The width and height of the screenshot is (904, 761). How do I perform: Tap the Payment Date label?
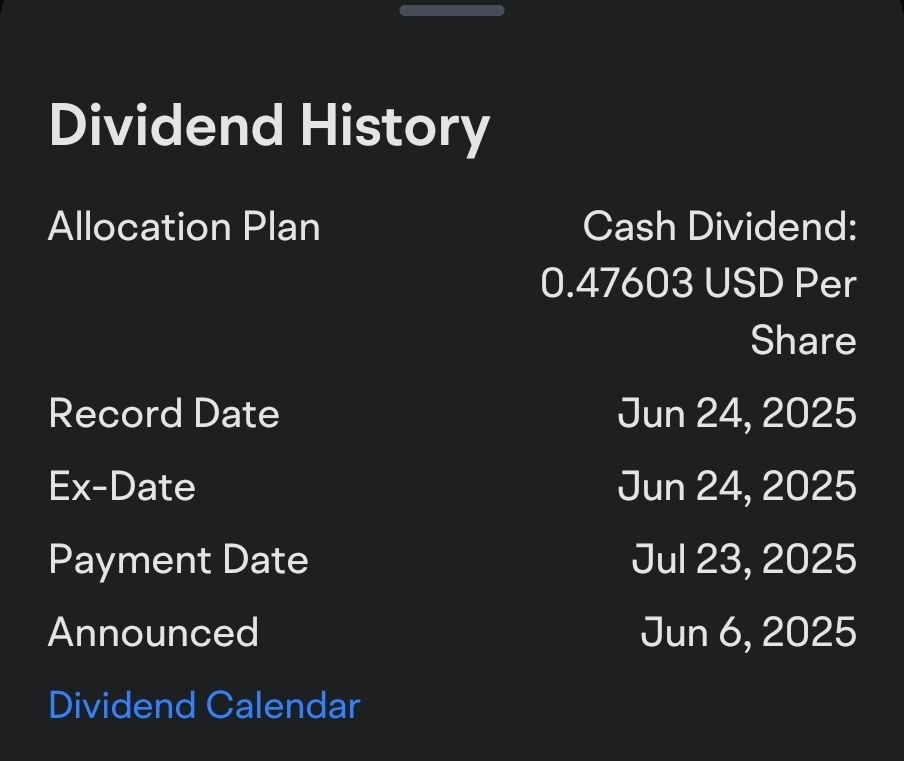point(179,560)
